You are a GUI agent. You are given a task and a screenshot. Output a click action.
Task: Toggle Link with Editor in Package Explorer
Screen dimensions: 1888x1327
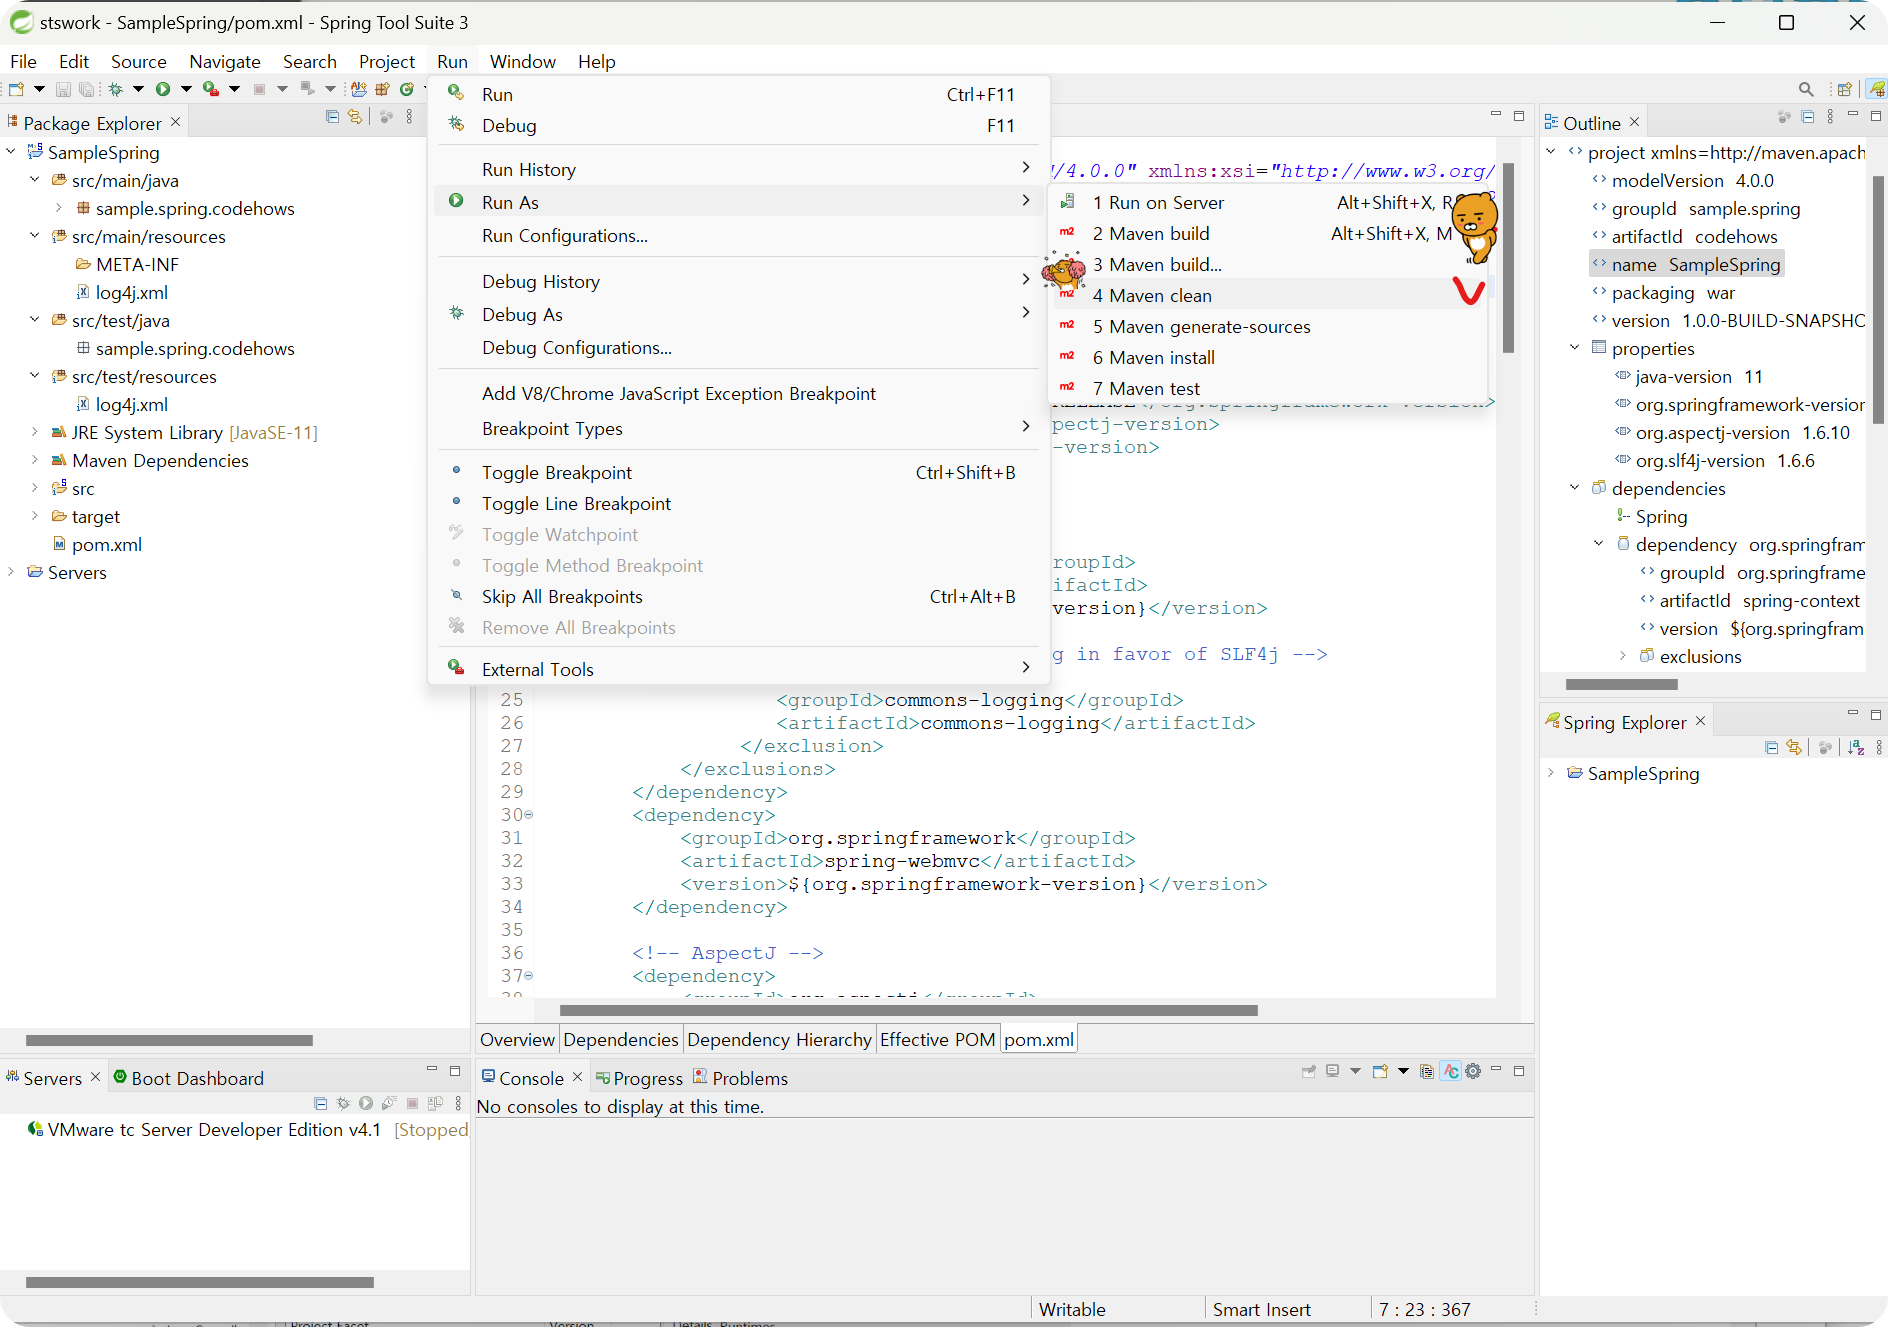(355, 117)
